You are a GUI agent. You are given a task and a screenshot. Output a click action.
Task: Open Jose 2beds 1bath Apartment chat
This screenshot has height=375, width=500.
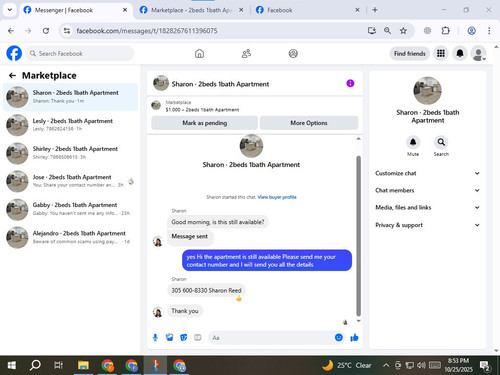(x=70, y=181)
